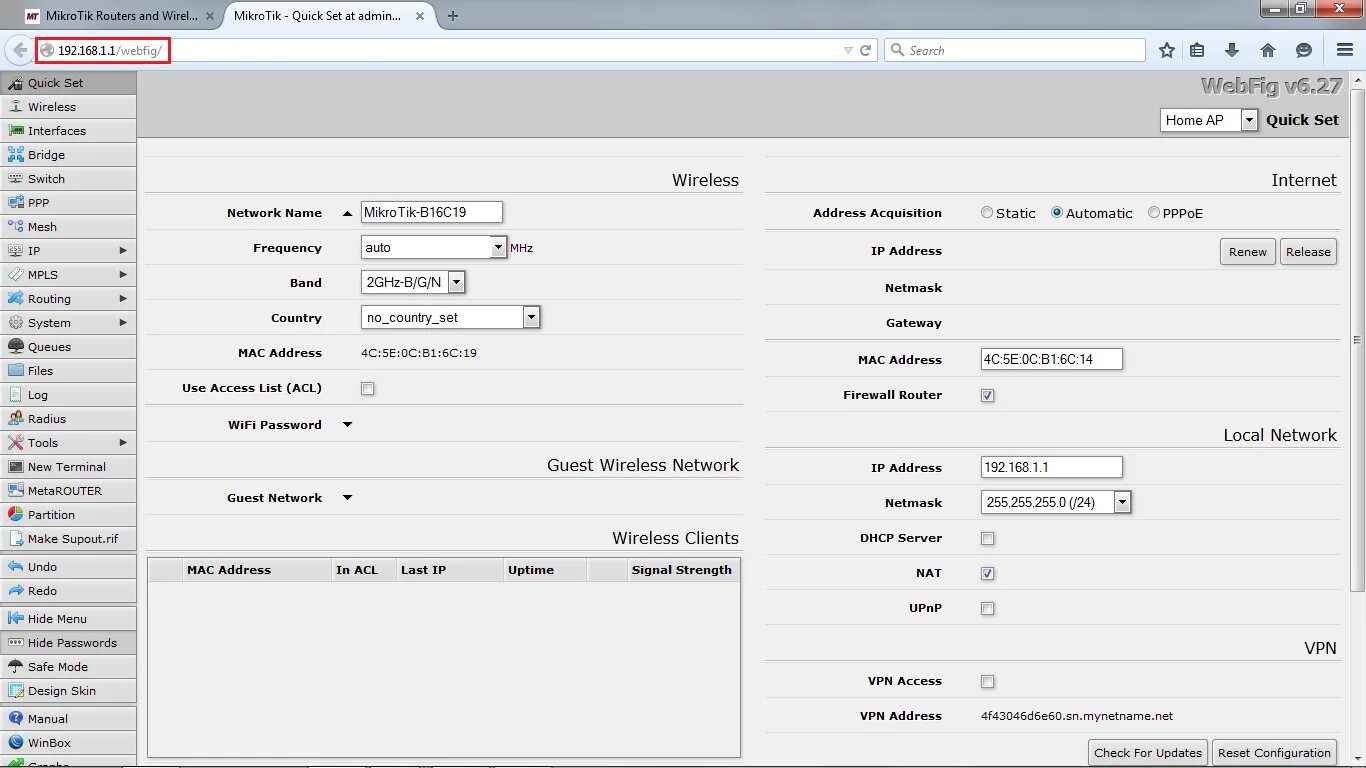
Task: Click the PPP menu icon
Action: click(15, 203)
